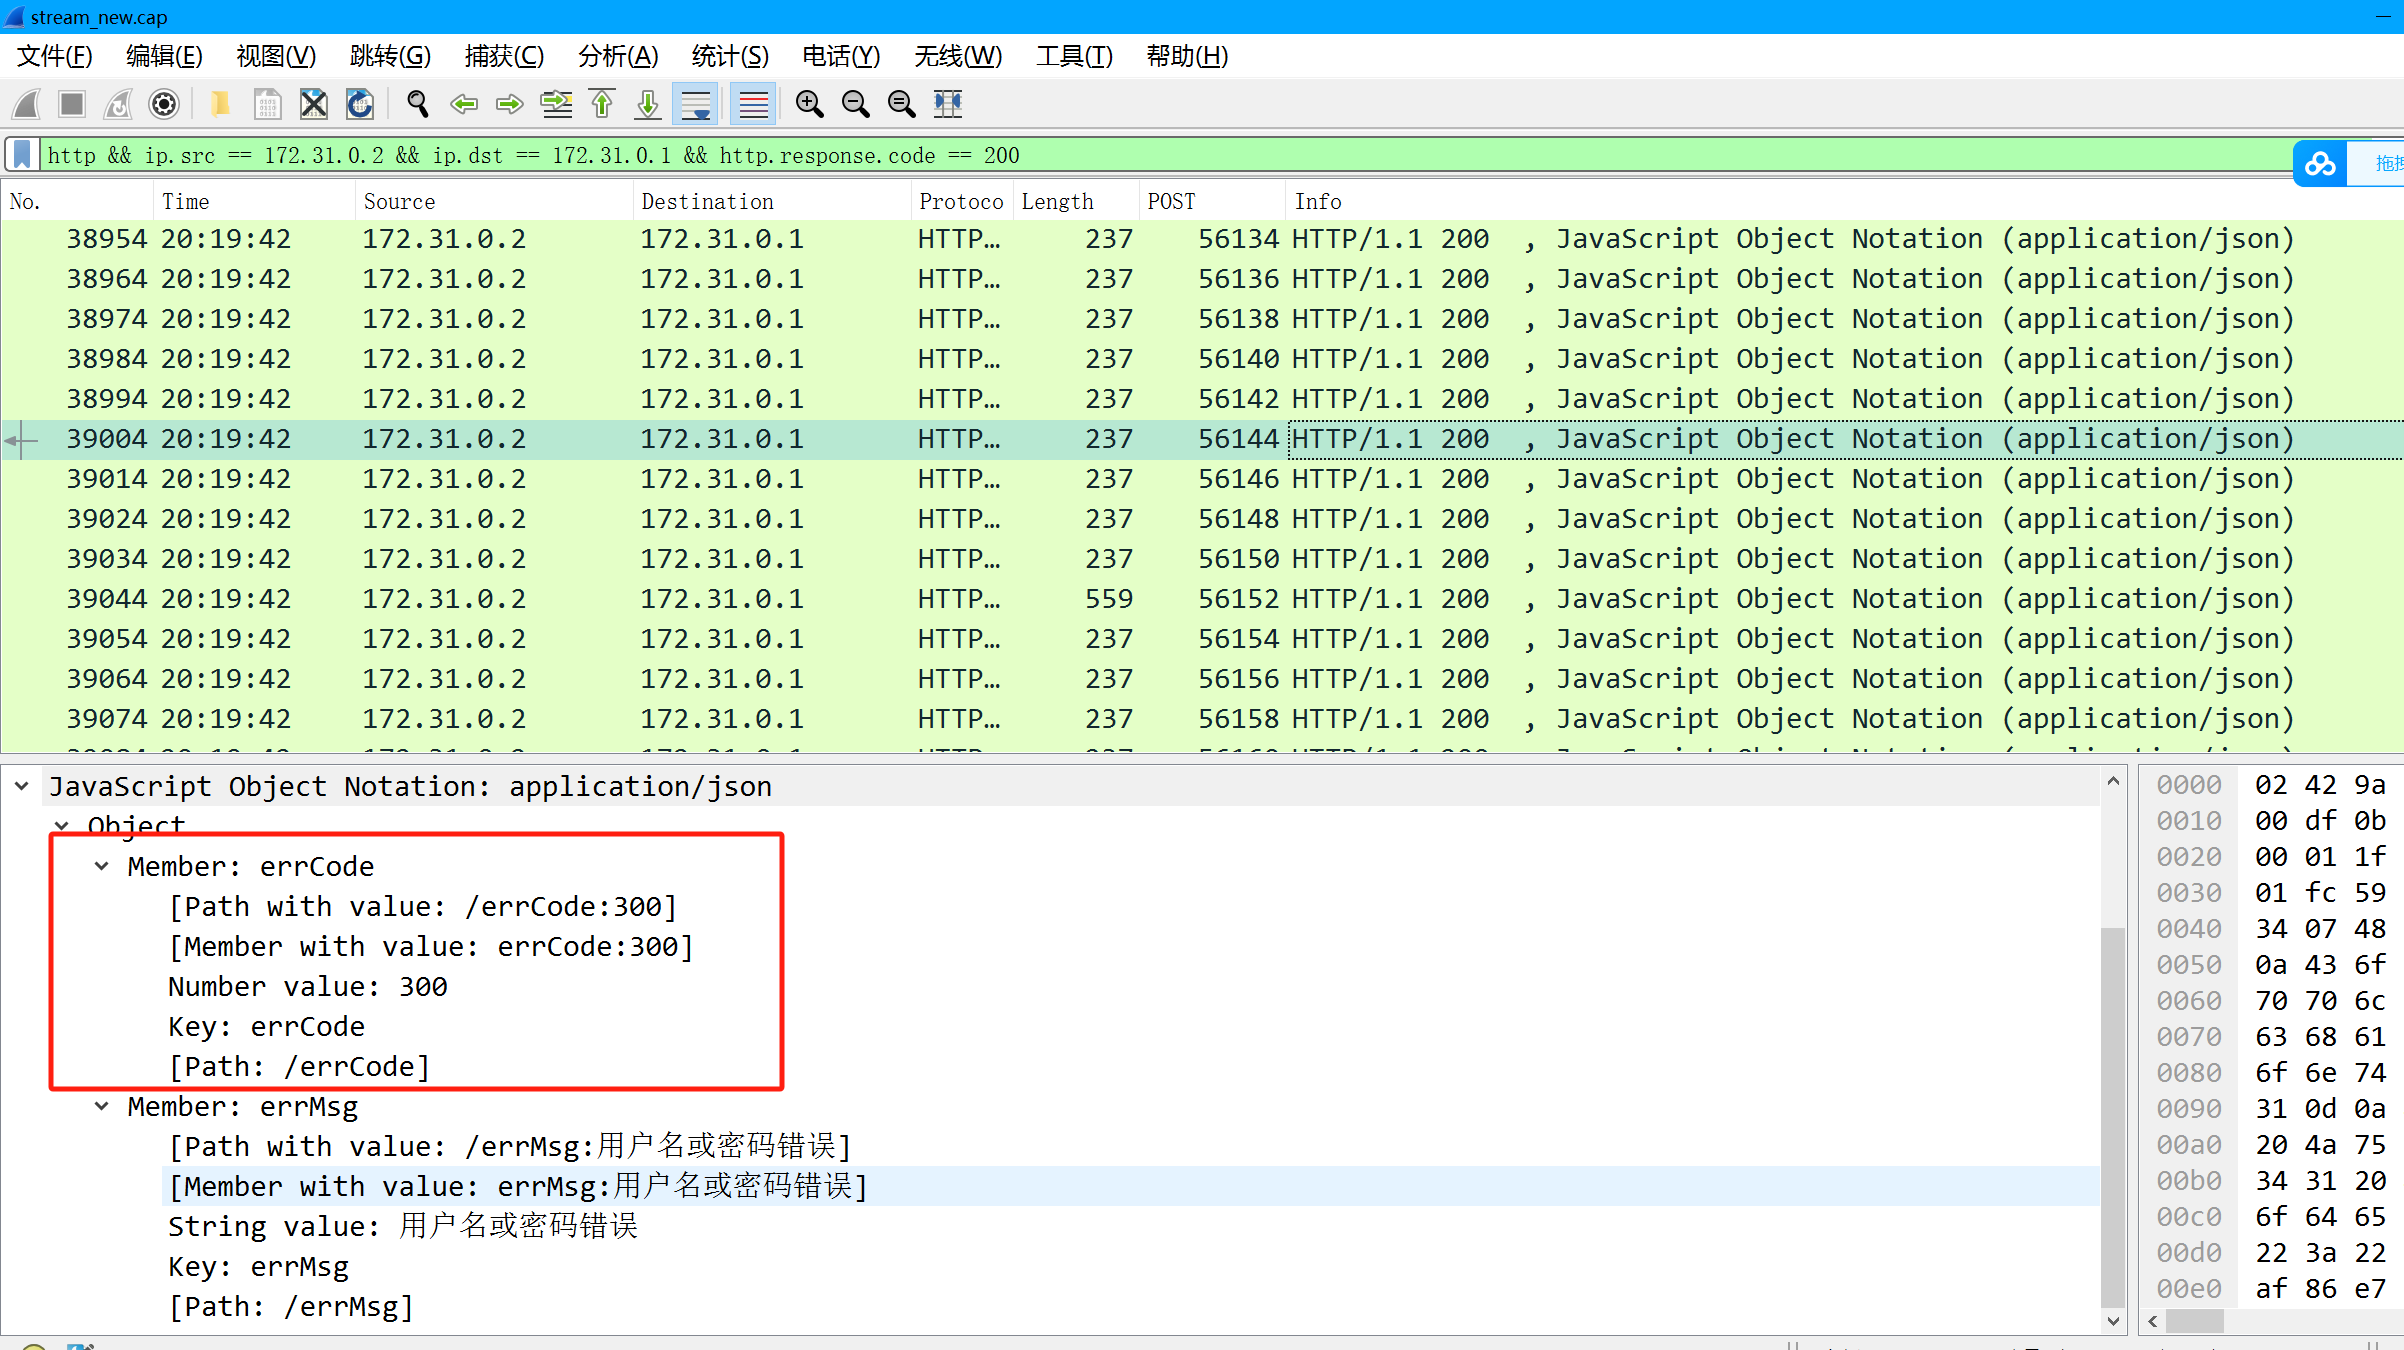Viewport: 2404px width, 1350px height.
Task: Click the display filter bookmark icon
Action: (22, 155)
